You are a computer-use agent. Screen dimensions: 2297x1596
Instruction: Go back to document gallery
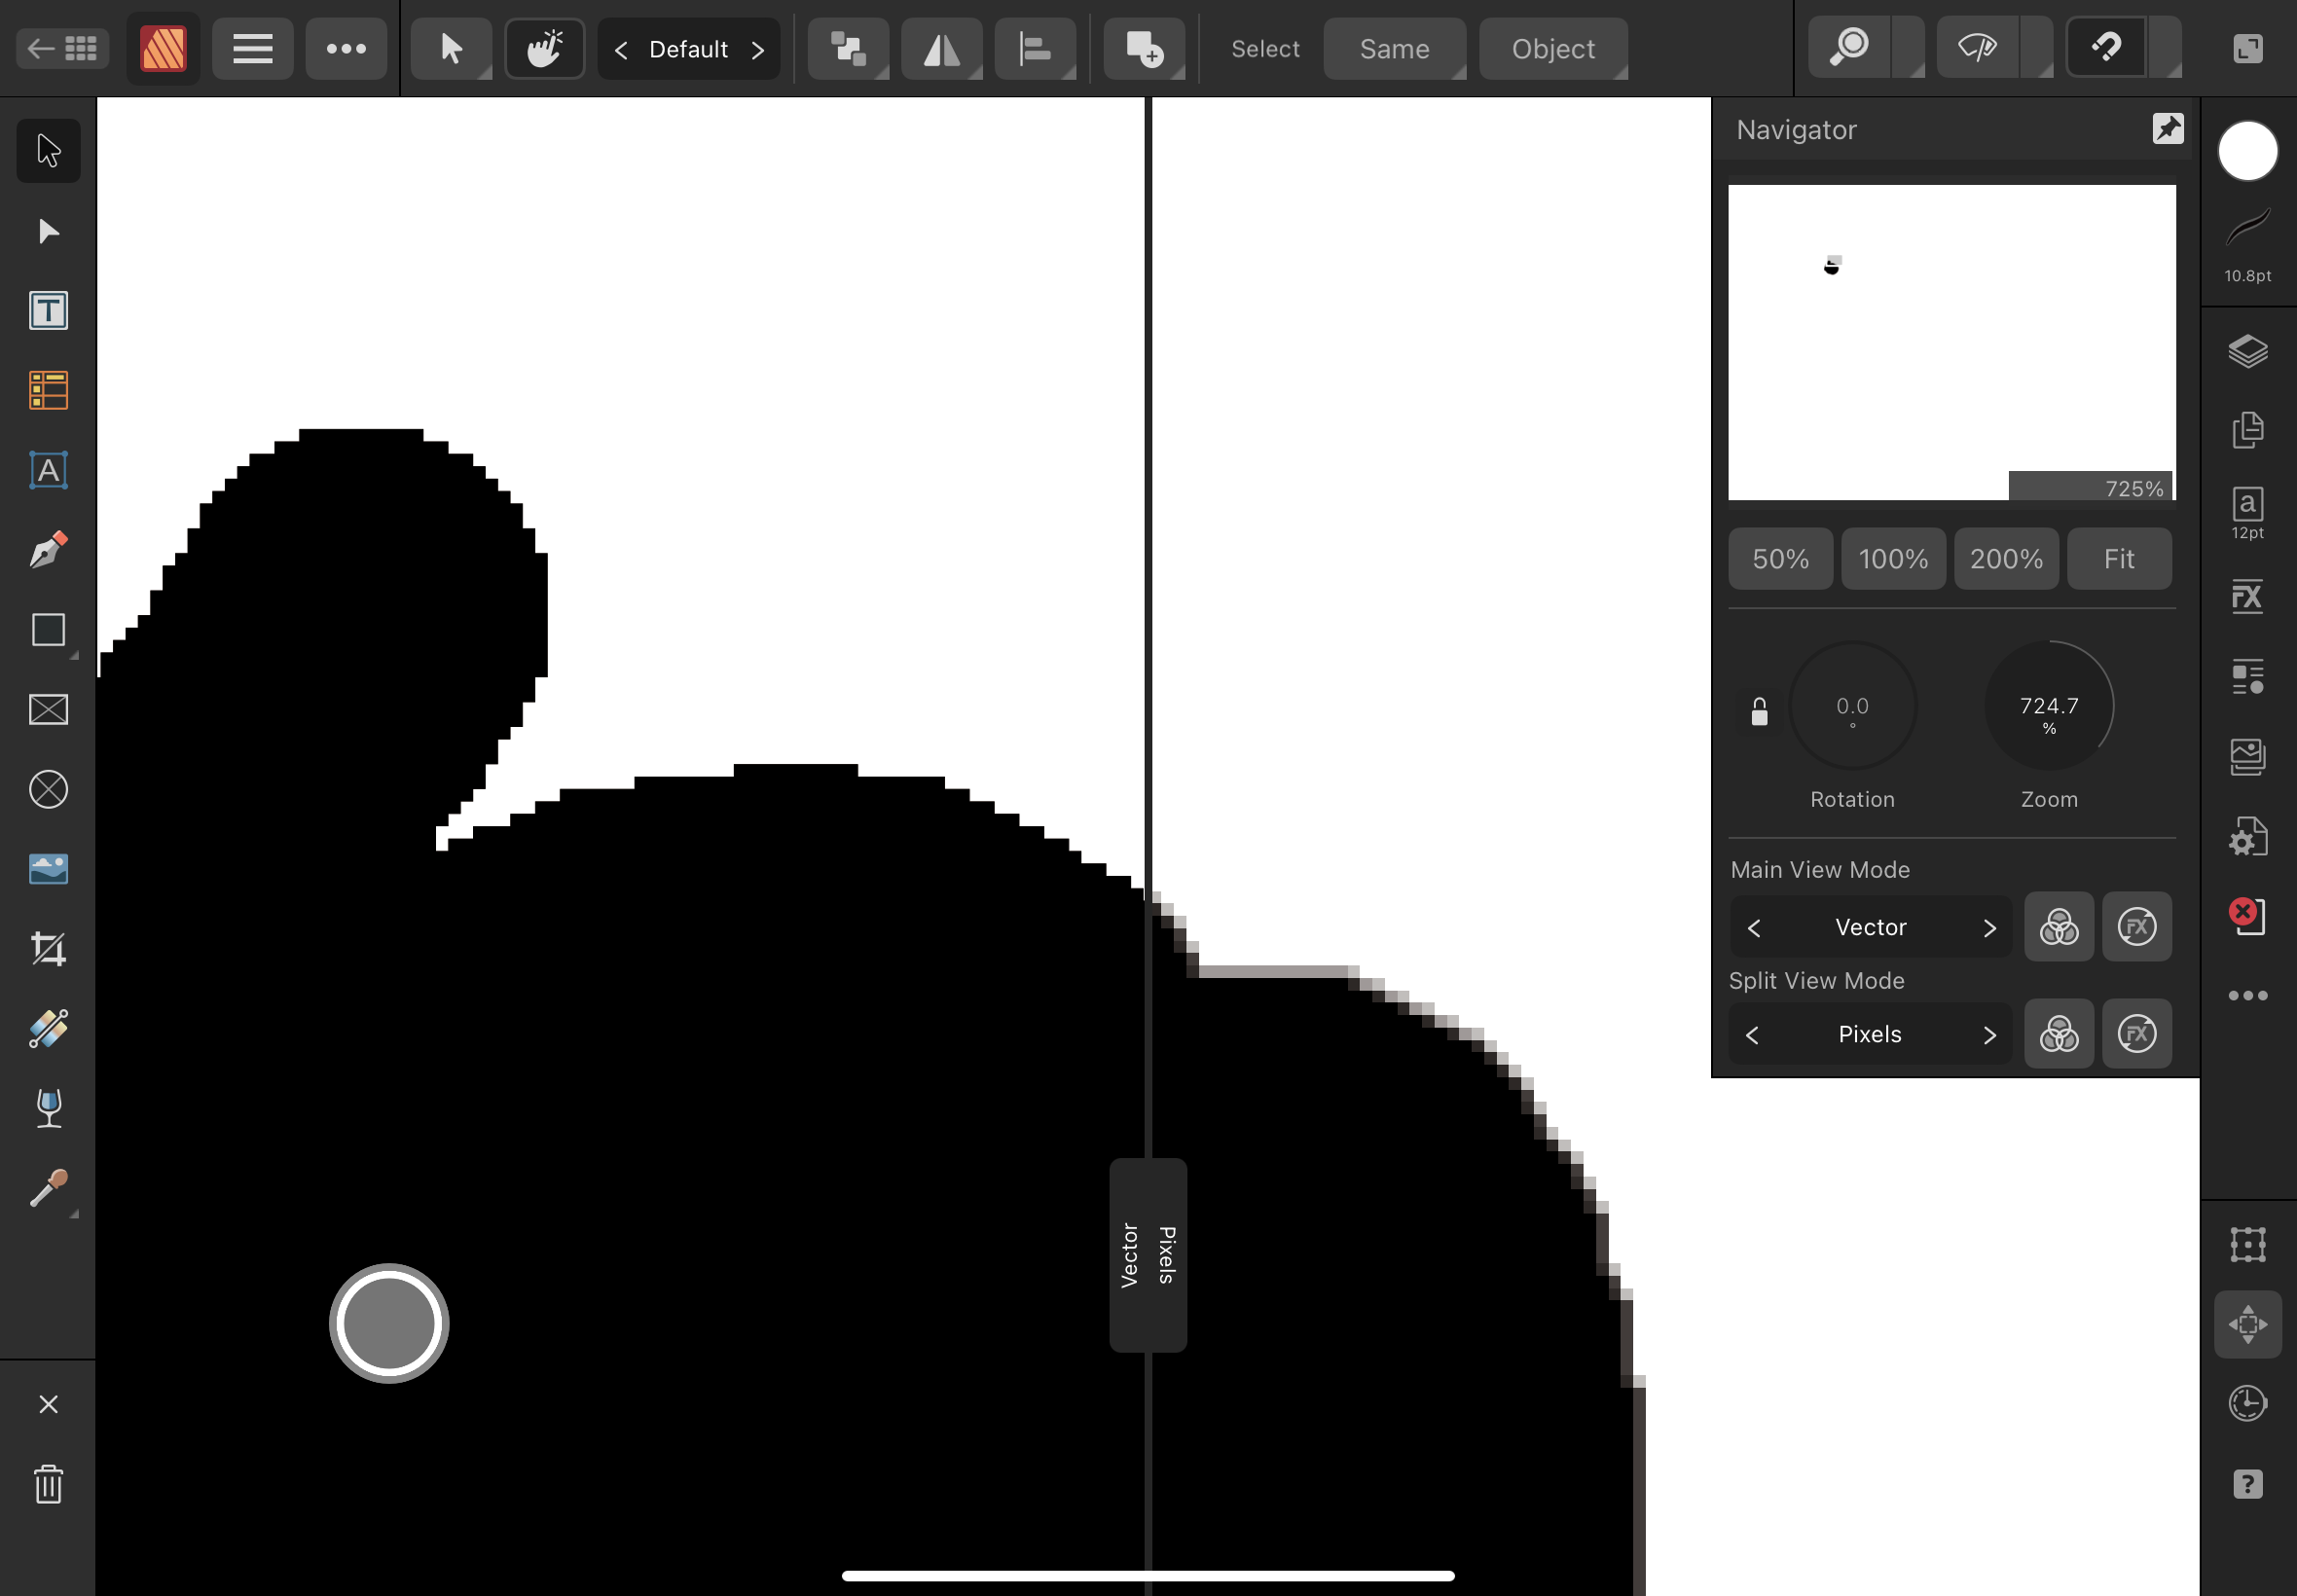pos(62,48)
